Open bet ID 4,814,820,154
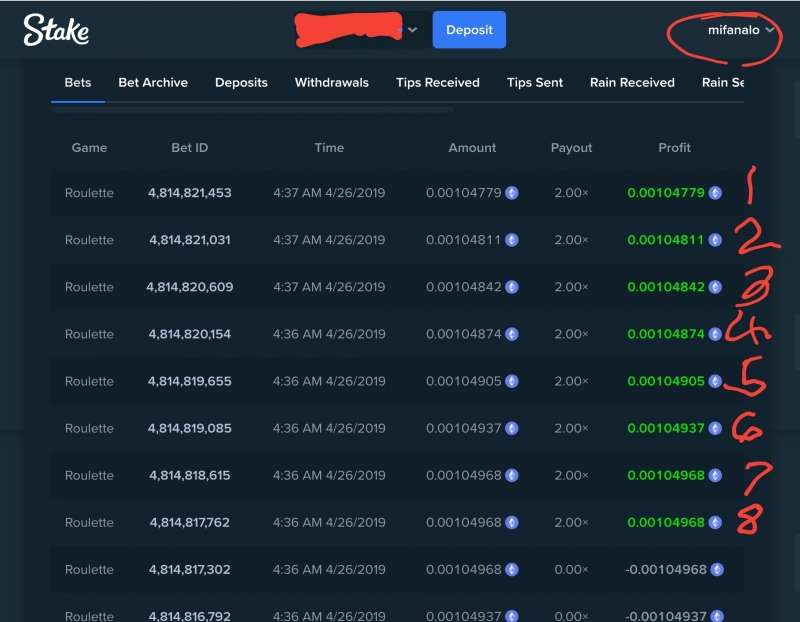Image resolution: width=800 pixels, height=622 pixels. point(189,334)
